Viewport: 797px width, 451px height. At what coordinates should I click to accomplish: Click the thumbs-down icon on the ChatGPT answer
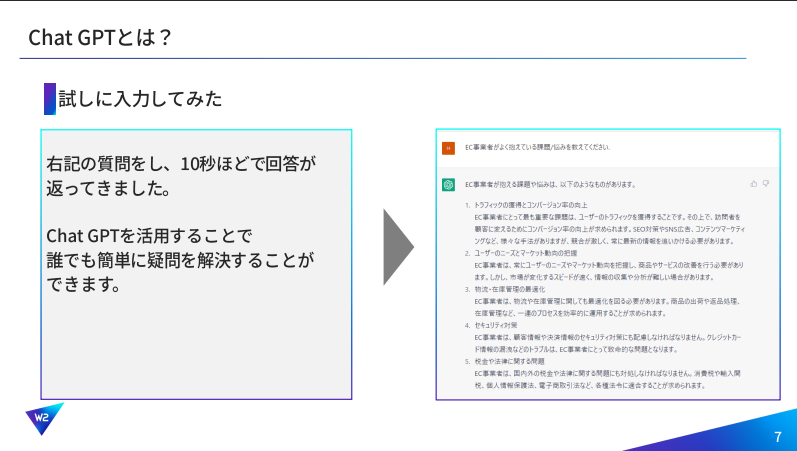pos(765,184)
